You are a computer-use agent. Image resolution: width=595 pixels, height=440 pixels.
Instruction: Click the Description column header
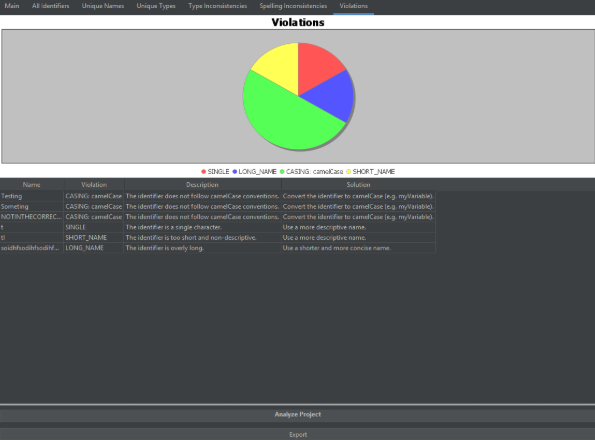202,185
